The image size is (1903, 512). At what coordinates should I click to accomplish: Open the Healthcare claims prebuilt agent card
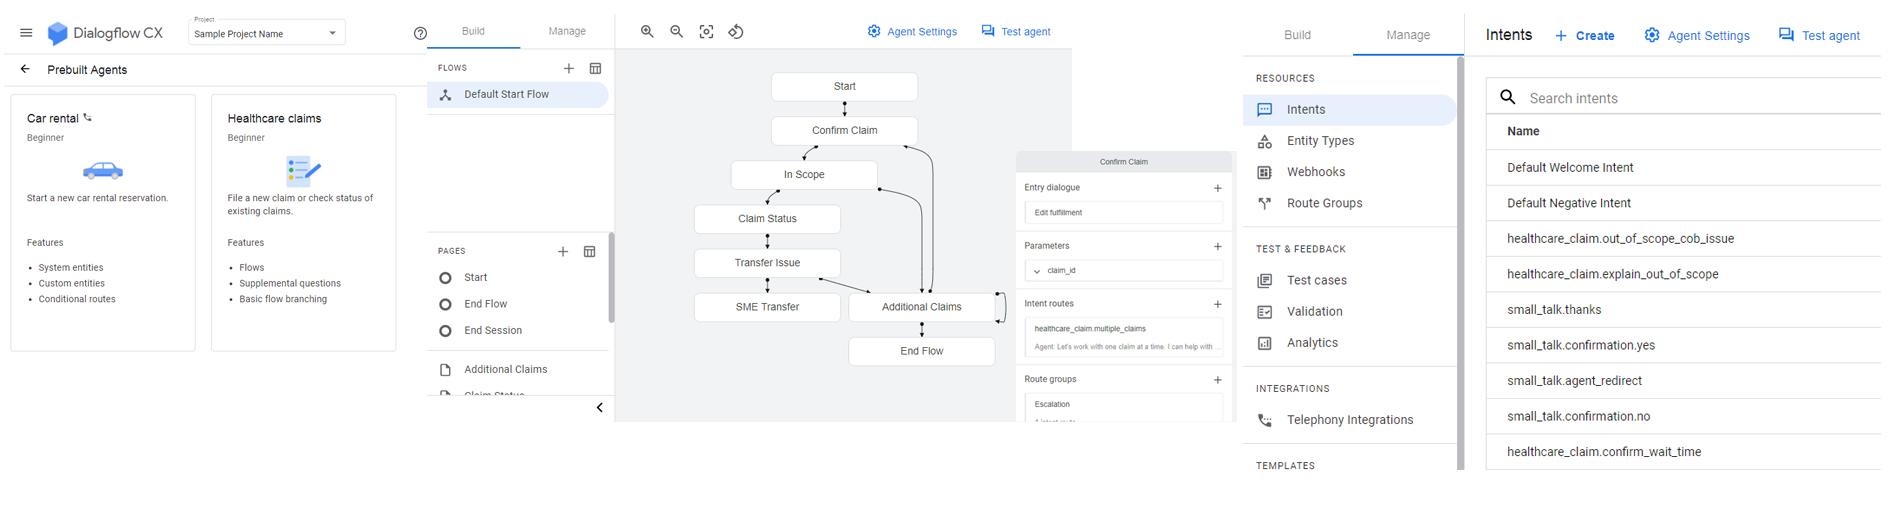[x=303, y=222]
